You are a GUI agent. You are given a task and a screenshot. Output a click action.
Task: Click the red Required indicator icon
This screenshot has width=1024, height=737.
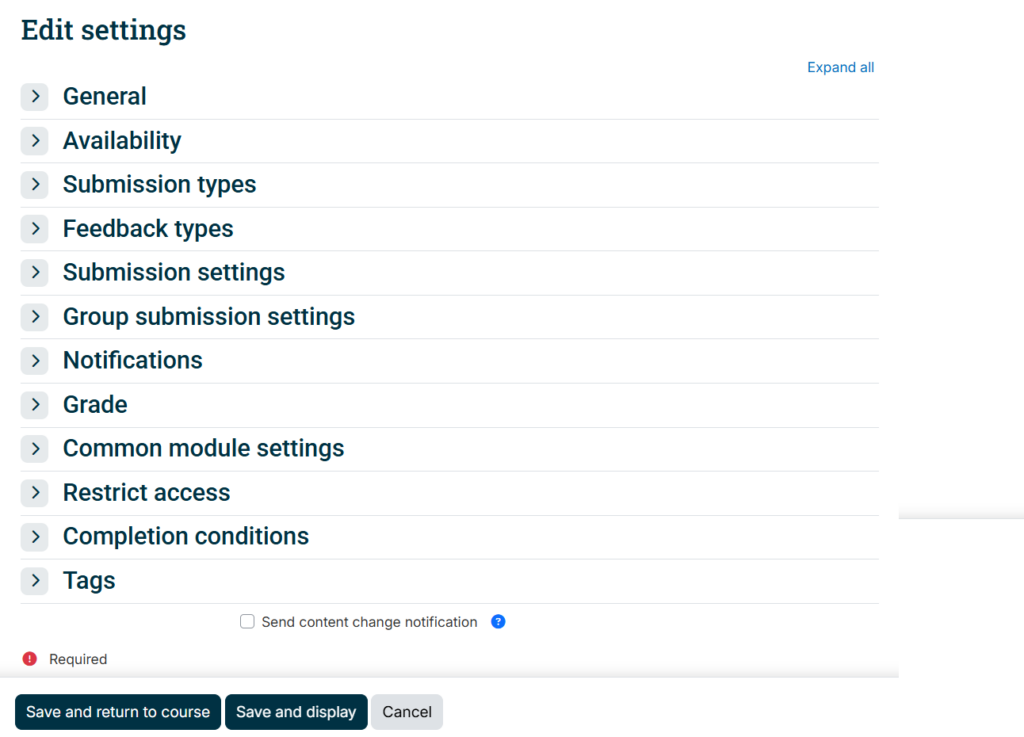coord(29,659)
